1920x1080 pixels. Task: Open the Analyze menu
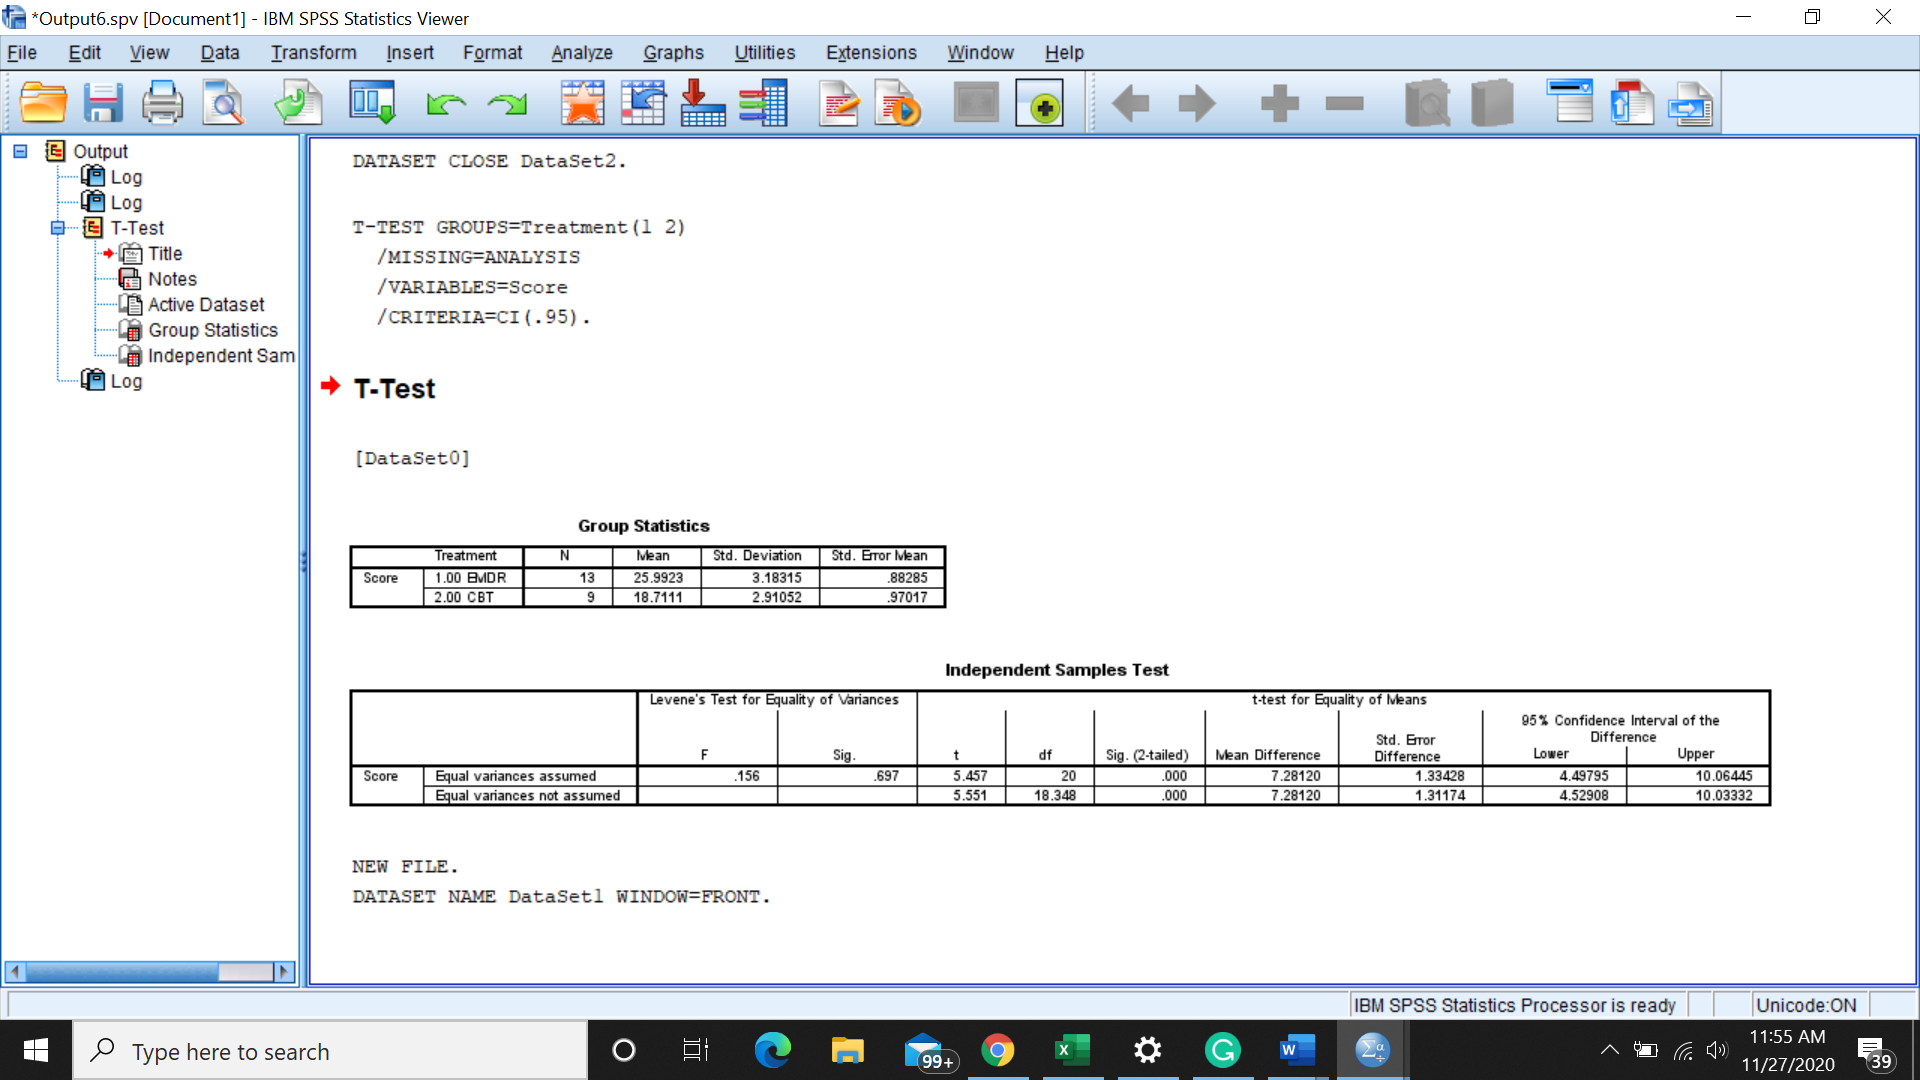click(x=581, y=53)
